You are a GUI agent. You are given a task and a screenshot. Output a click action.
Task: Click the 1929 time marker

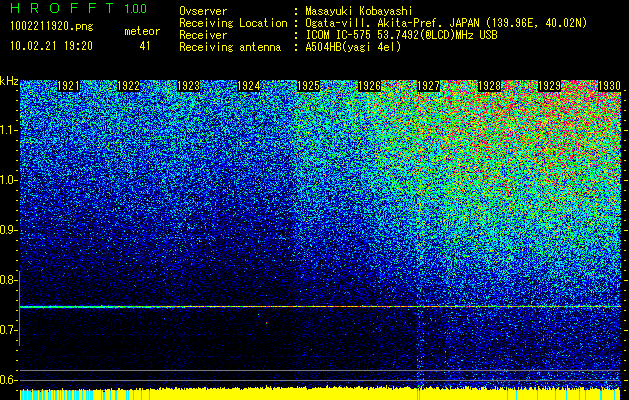tap(549, 86)
